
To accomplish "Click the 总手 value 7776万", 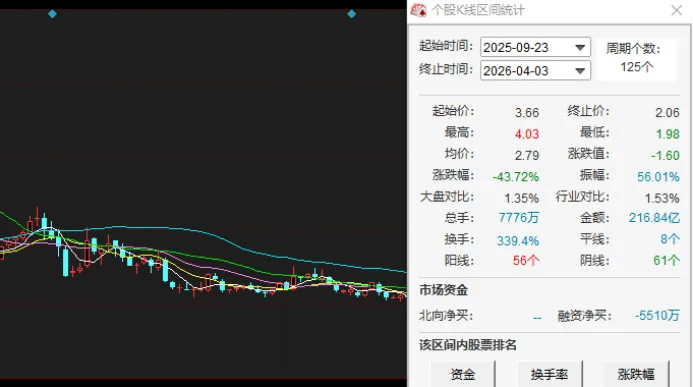I will pyautogui.click(x=519, y=218).
